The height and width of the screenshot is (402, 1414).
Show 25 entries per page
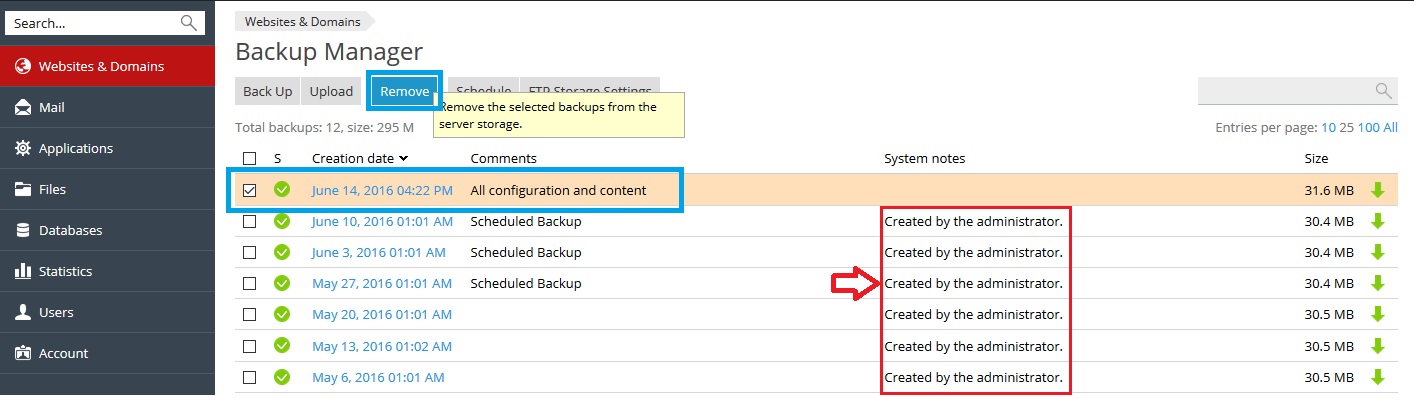(1346, 128)
